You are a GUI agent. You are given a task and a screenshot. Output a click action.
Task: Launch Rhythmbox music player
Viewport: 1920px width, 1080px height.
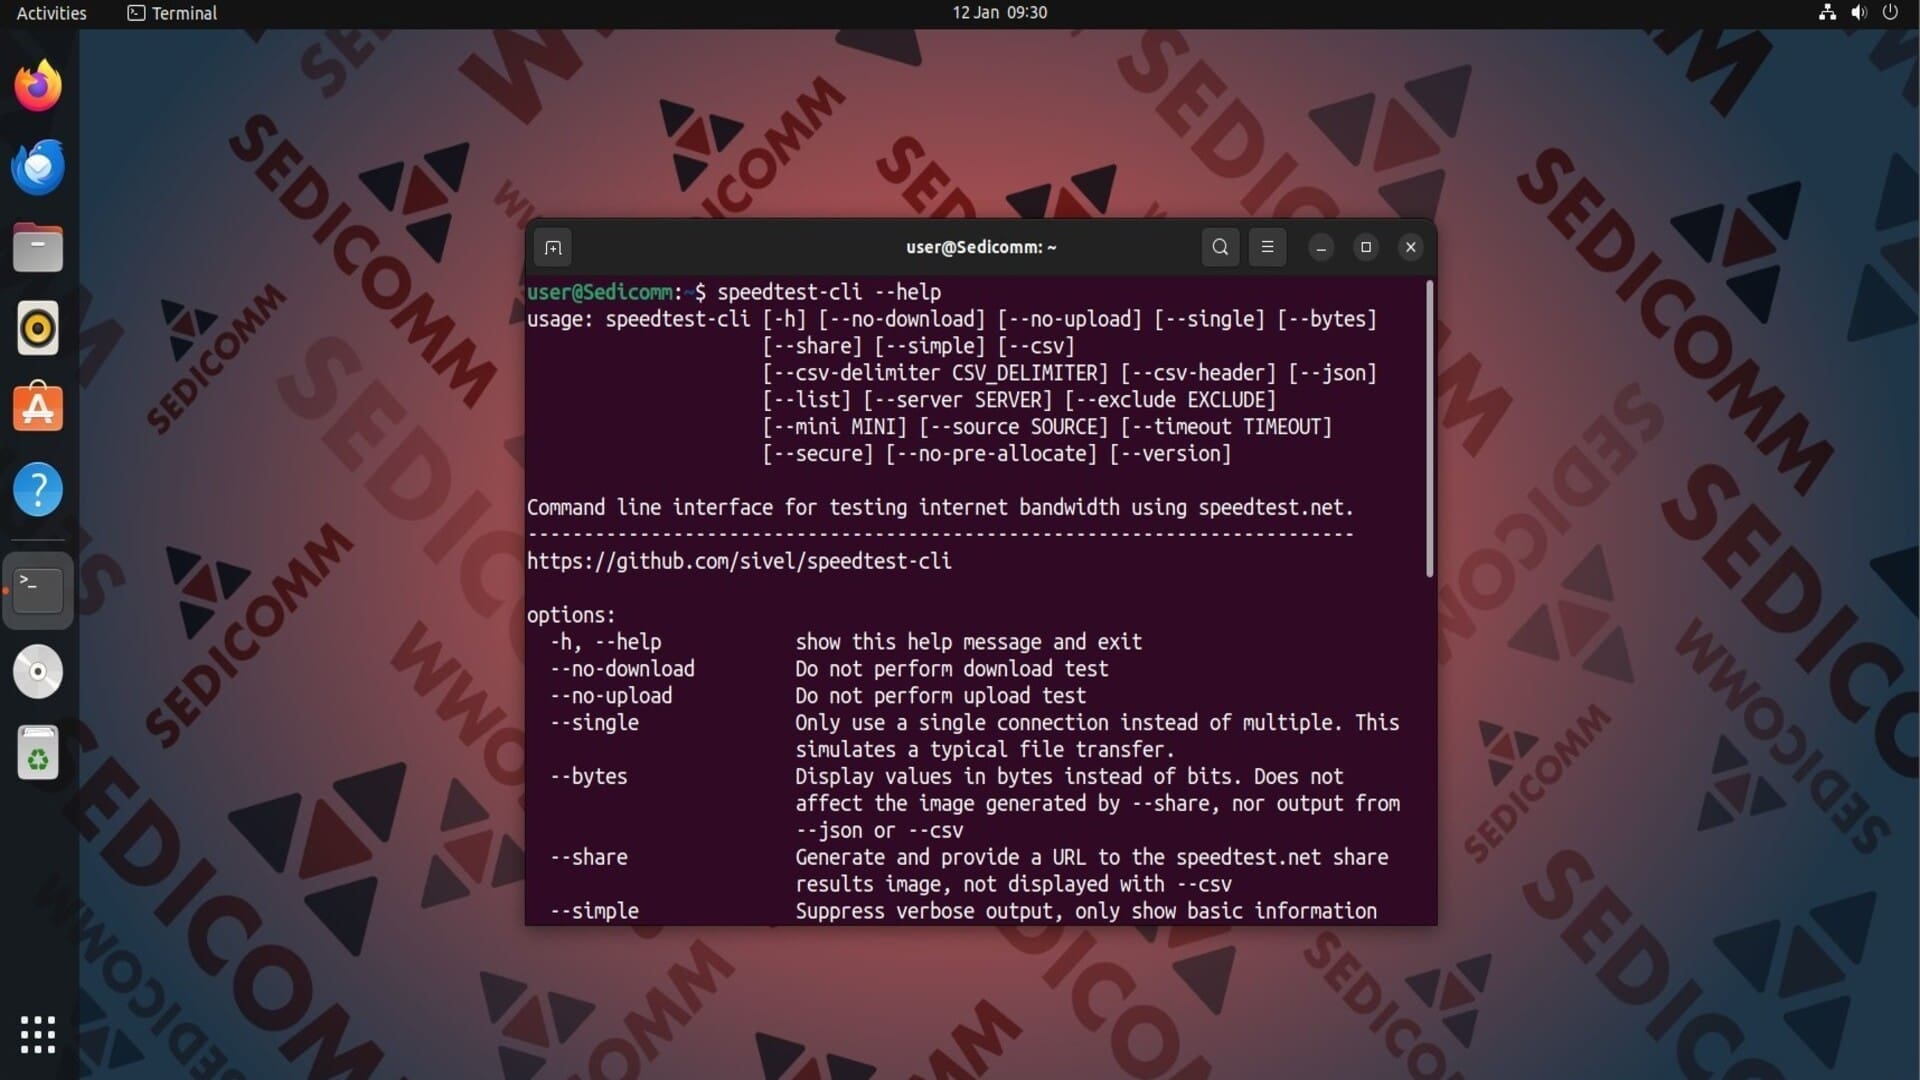(x=38, y=328)
